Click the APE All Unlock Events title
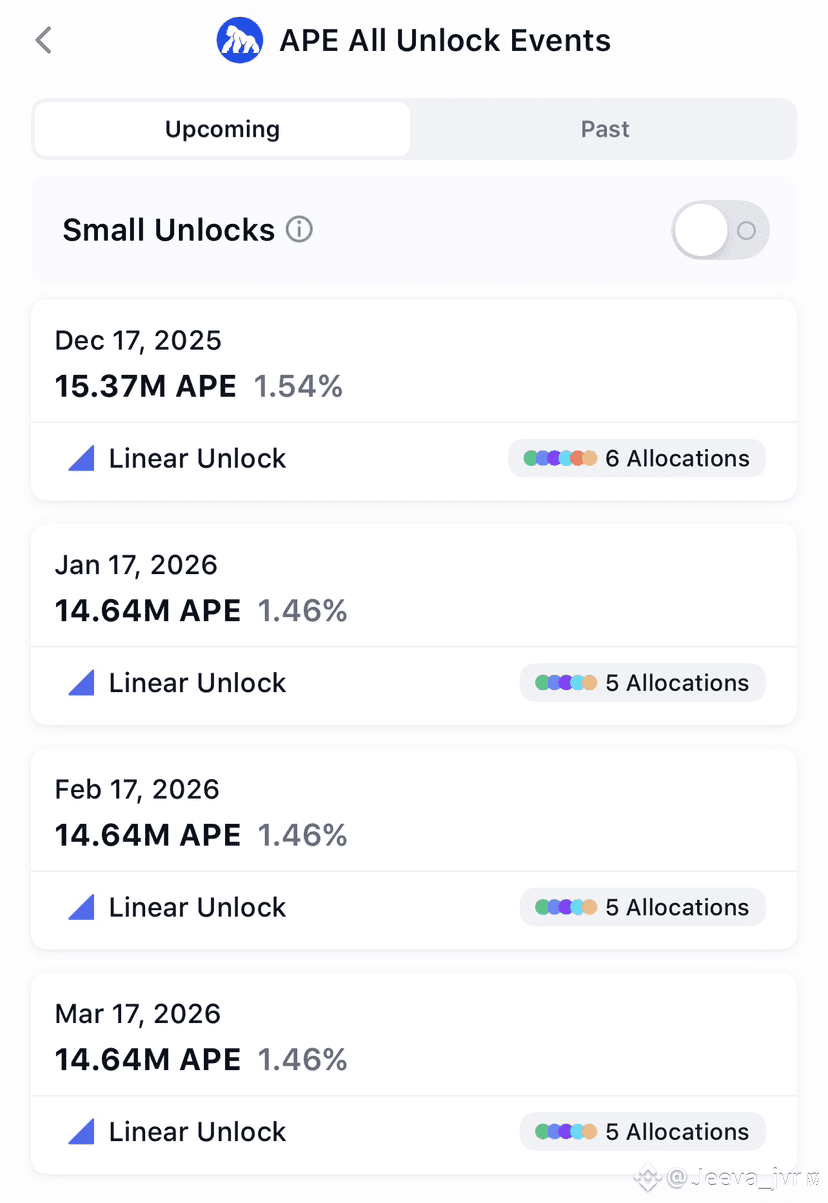828x1203 pixels. tap(445, 41)
